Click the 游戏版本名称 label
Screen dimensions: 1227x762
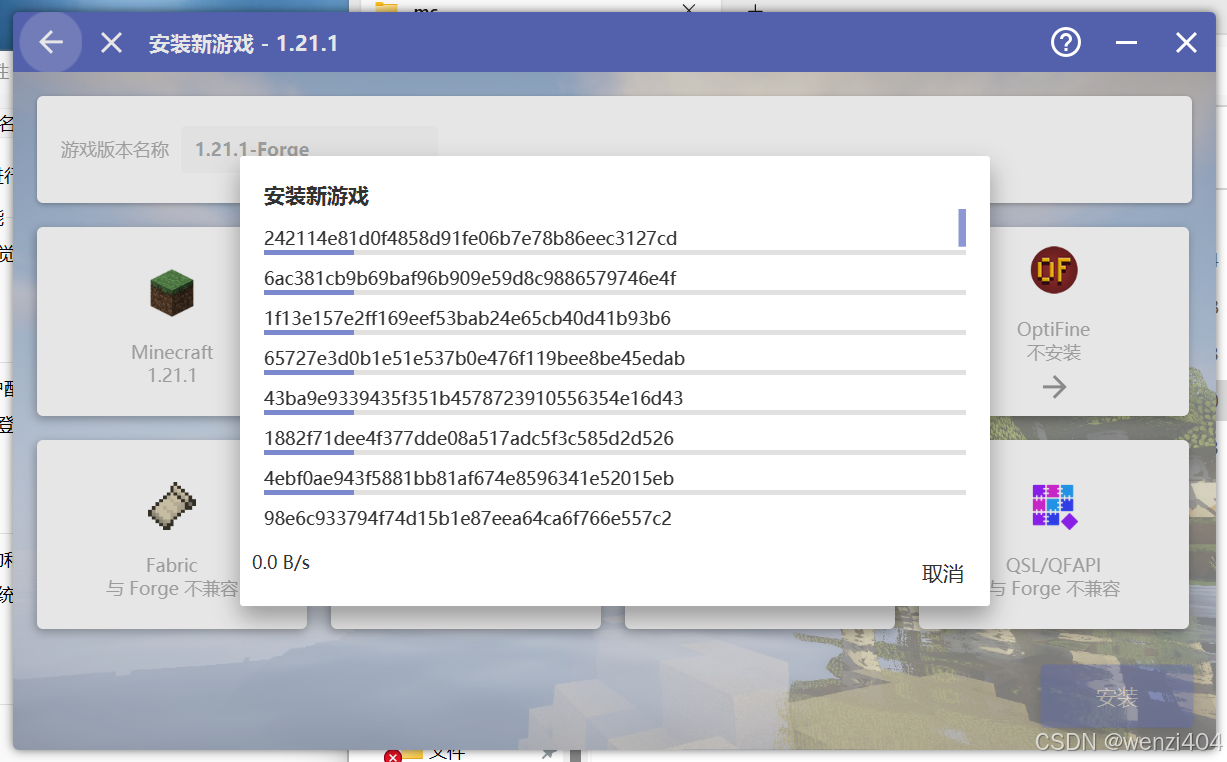[115, 150]
